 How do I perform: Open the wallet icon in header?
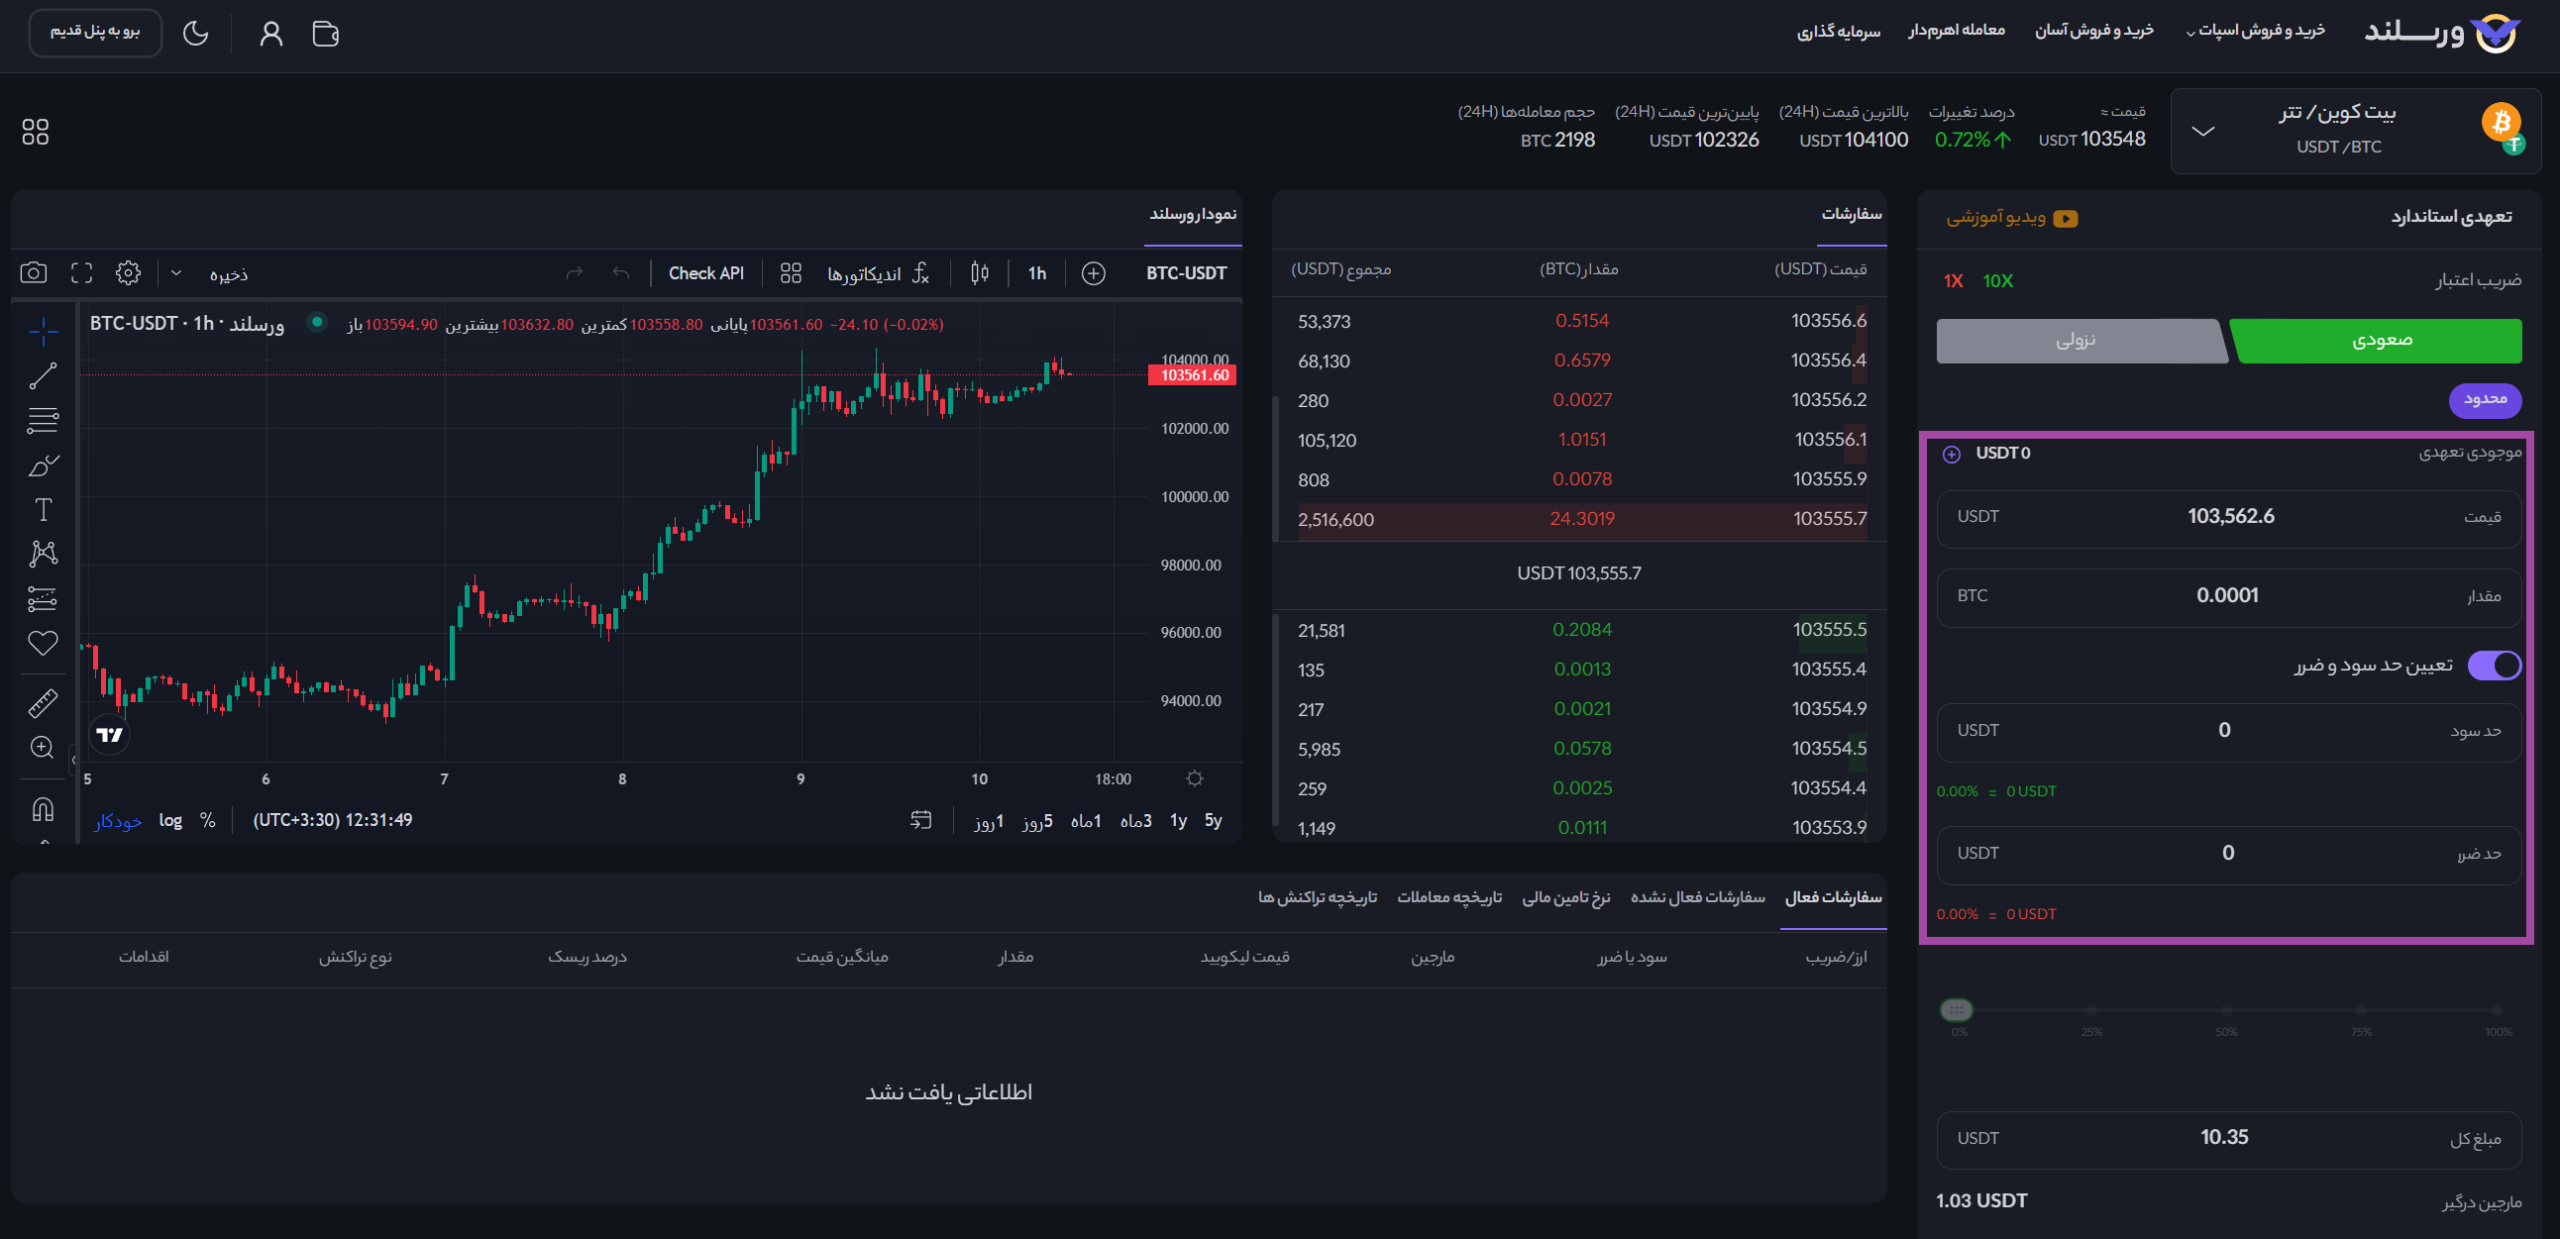click(325, 34)
